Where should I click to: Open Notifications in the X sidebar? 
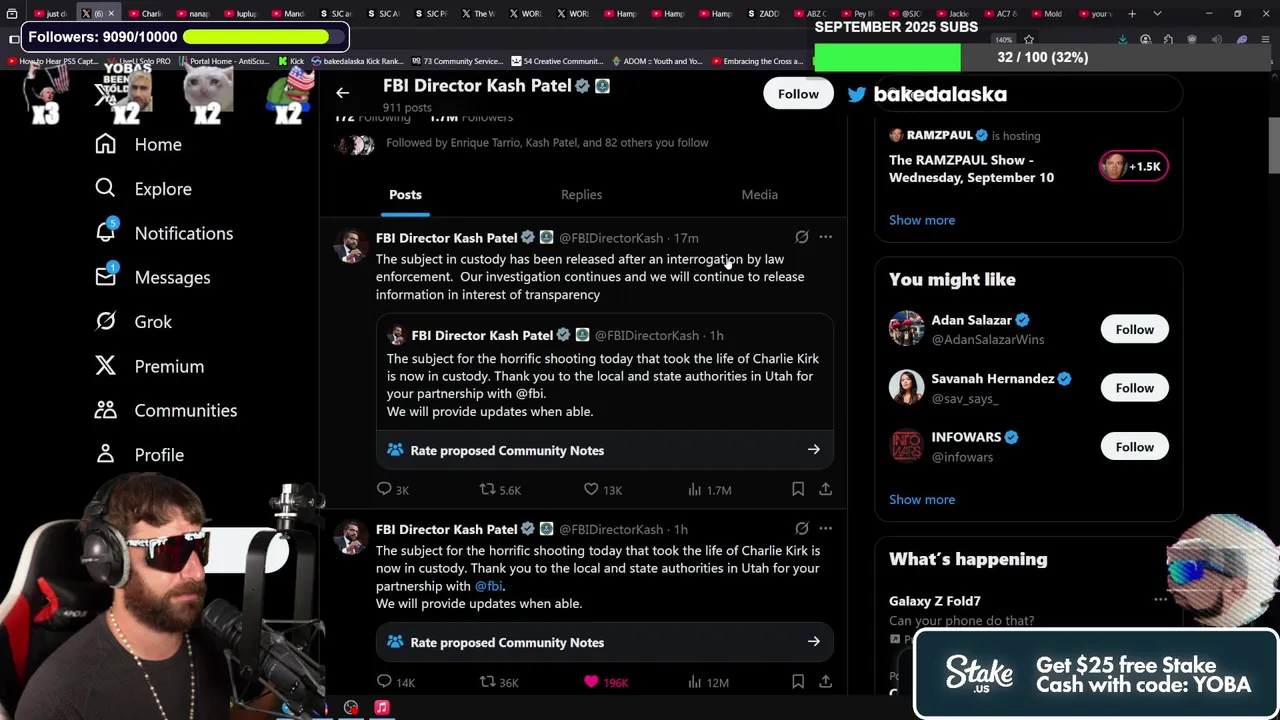(163, 233)
